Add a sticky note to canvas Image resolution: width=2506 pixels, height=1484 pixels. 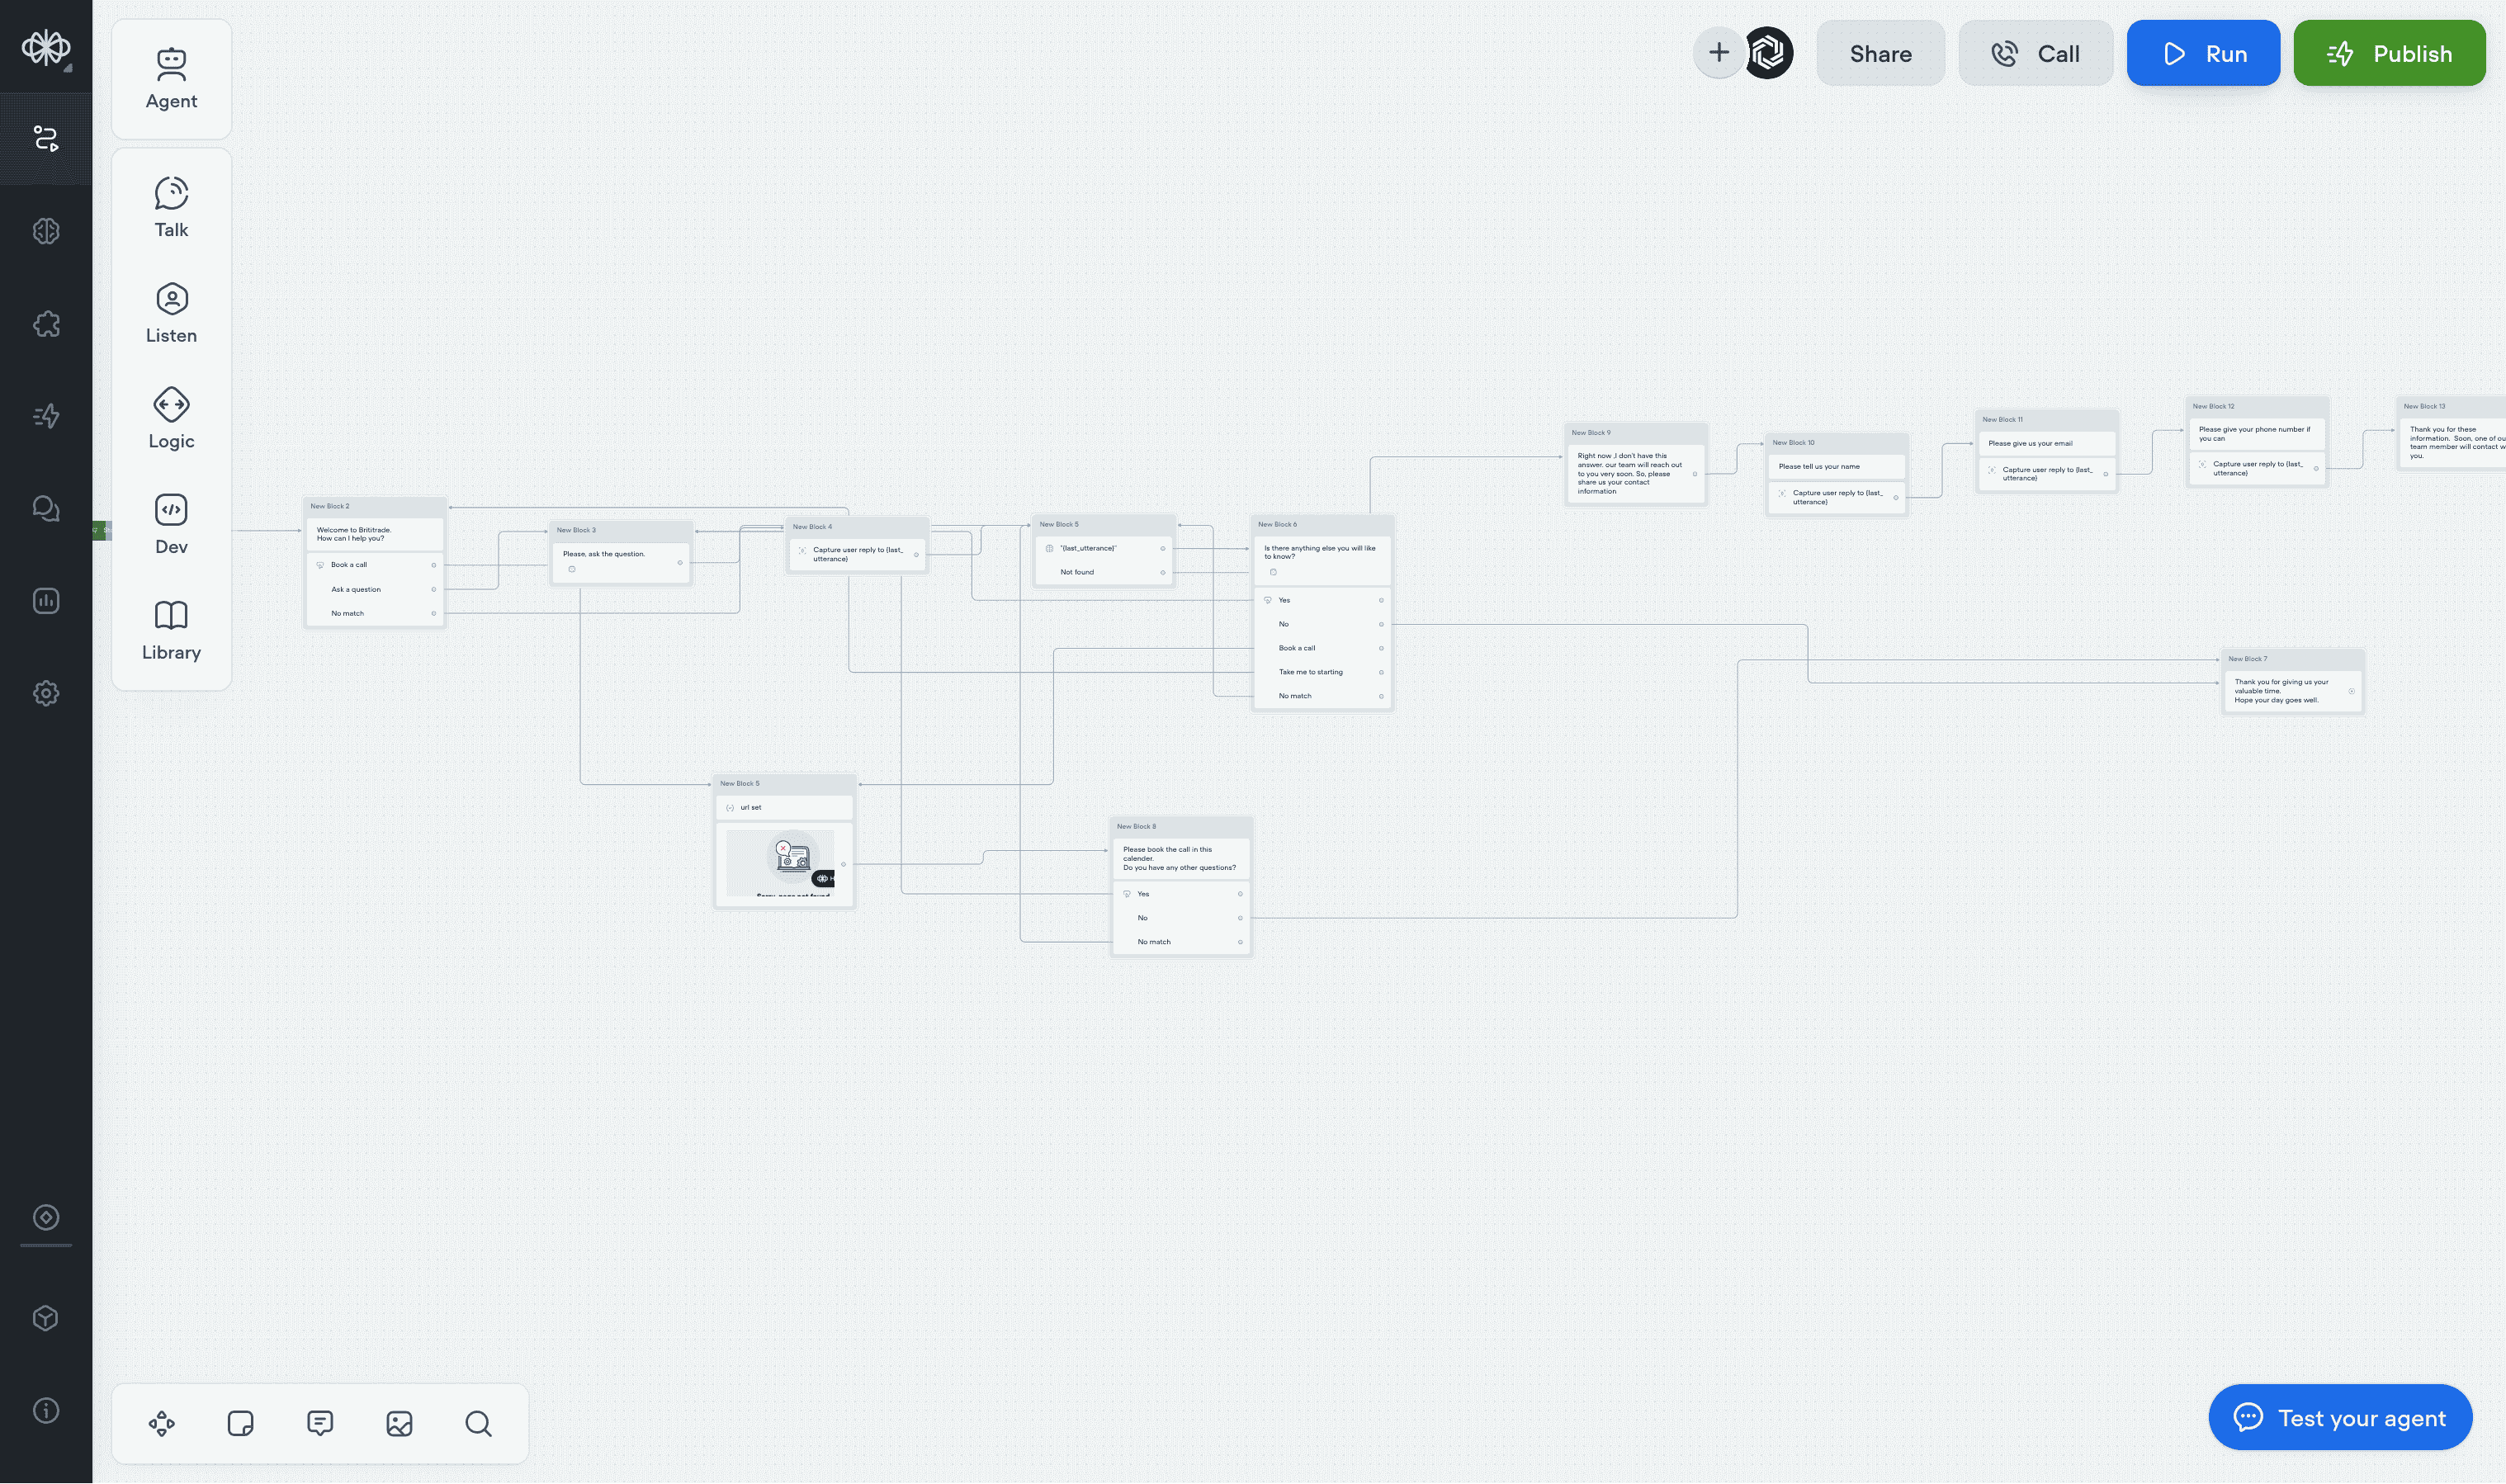240,1423
